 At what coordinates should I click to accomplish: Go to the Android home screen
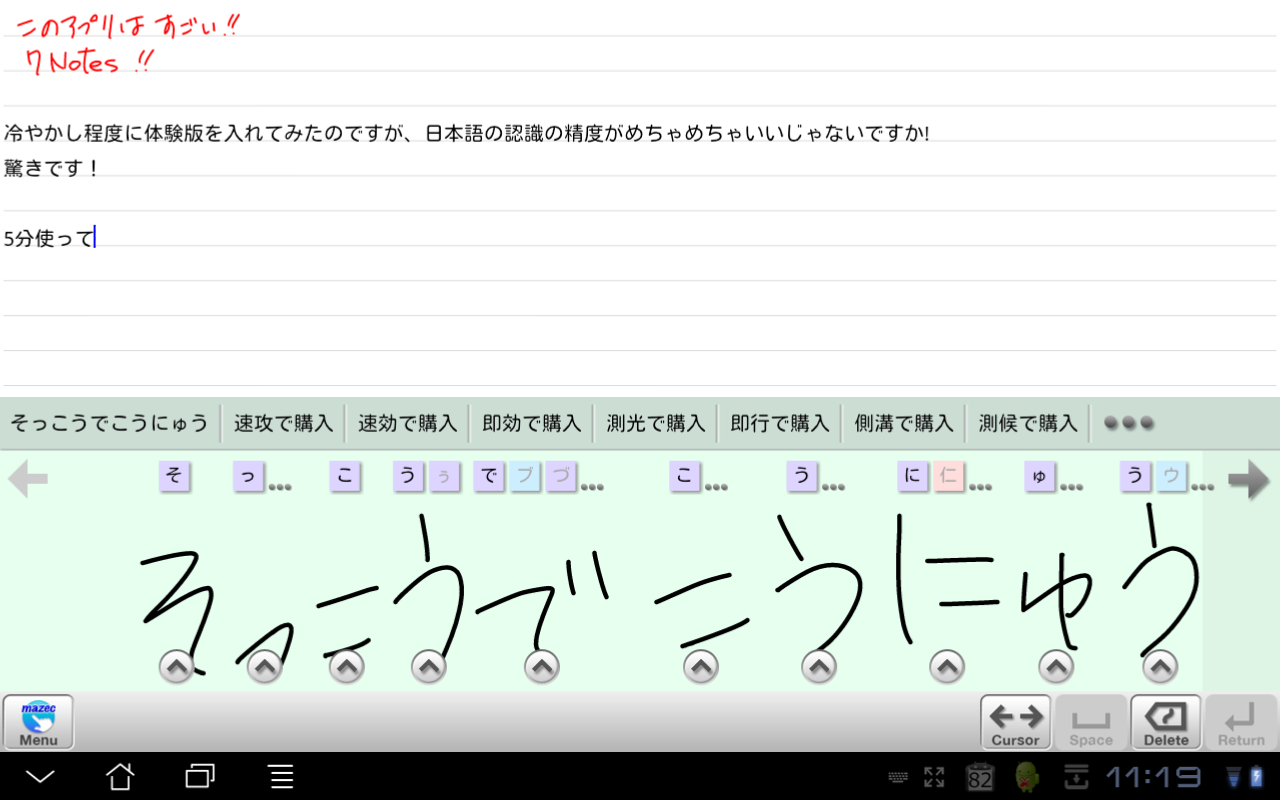120,776
